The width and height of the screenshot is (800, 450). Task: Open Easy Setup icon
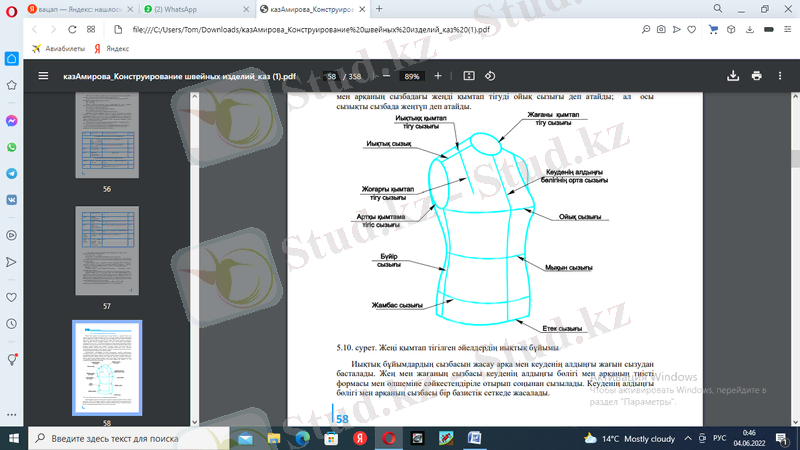pyautogui.click(x=787, y=30)
